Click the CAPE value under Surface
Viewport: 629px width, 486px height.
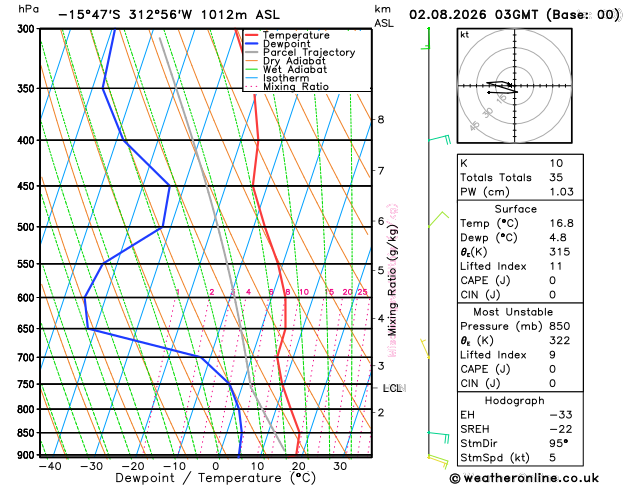pyautogui.click(x=553, y=280)
